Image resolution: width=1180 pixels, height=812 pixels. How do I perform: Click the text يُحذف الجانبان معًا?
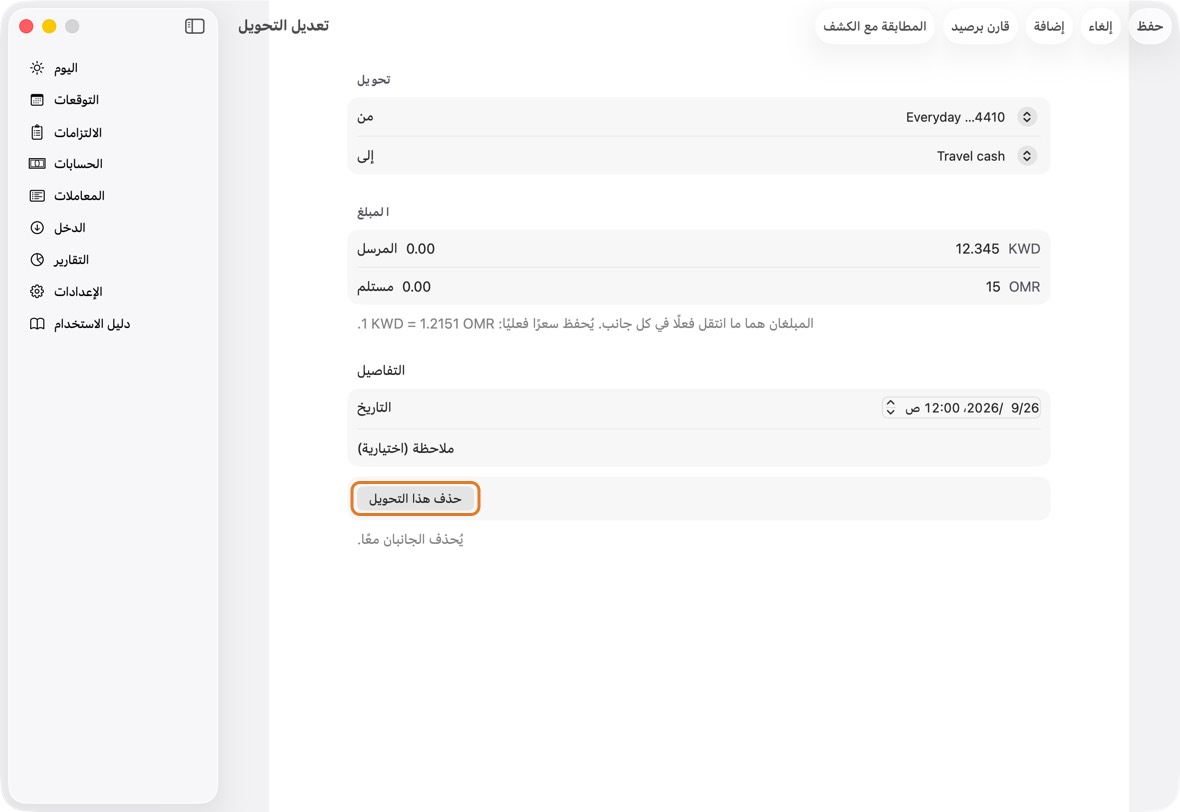(410, 540)
